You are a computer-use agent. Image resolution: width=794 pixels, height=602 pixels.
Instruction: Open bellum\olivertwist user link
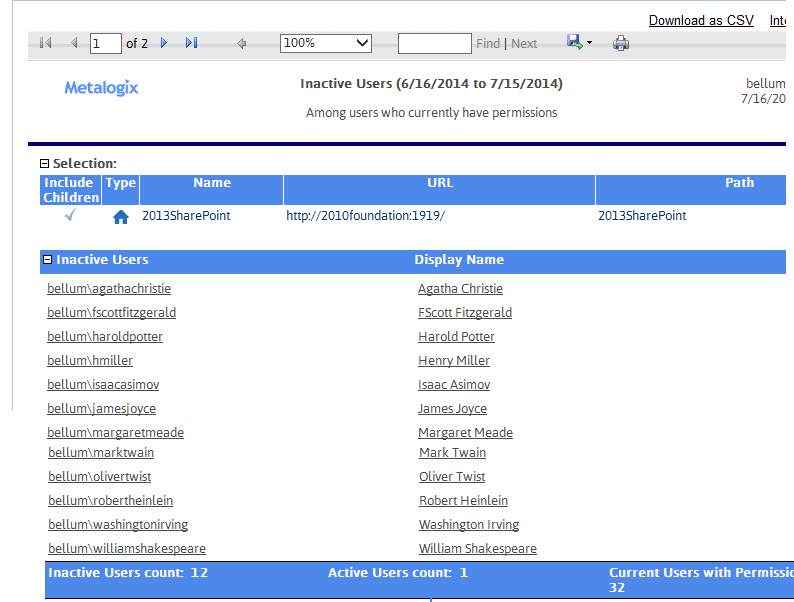point(100,477)
